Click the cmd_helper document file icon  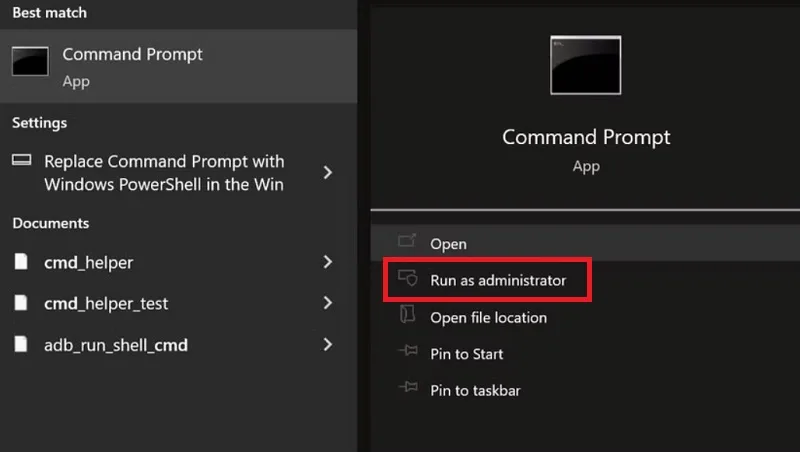coord(21,261)
